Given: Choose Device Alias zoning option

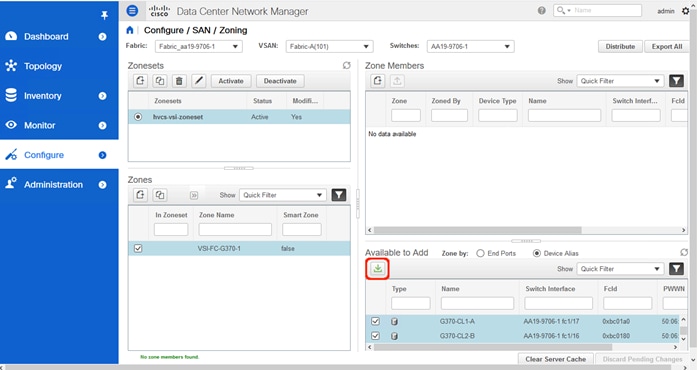Looking at the screenshot, I should (537, 253).
